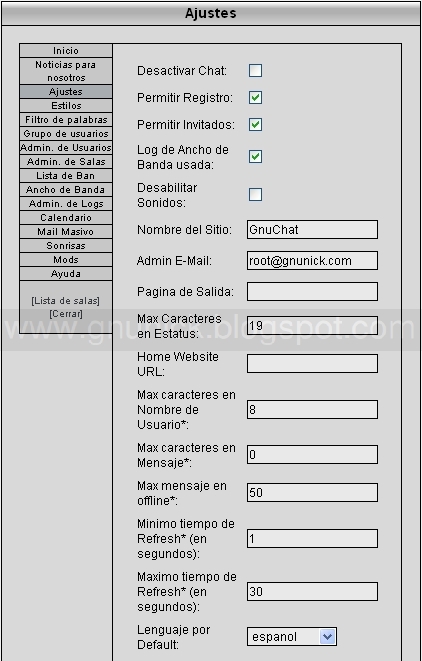Click the Max caracteres en Mensaje field
The height and width of the screenshot is (661, 422).
pyautogui.click(x=312, y=454)
